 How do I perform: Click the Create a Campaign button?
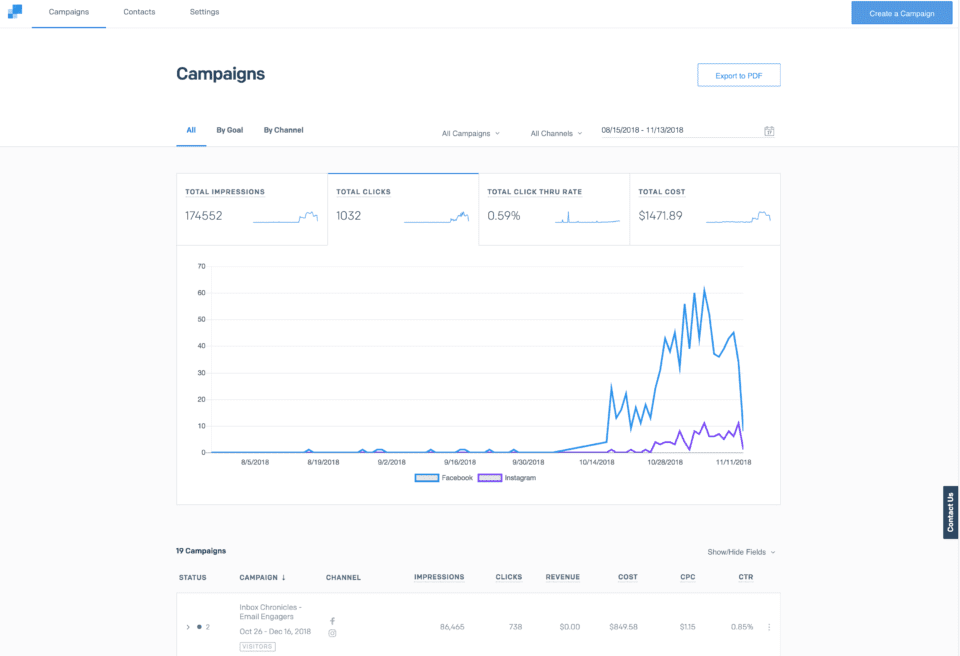point(901,13)
